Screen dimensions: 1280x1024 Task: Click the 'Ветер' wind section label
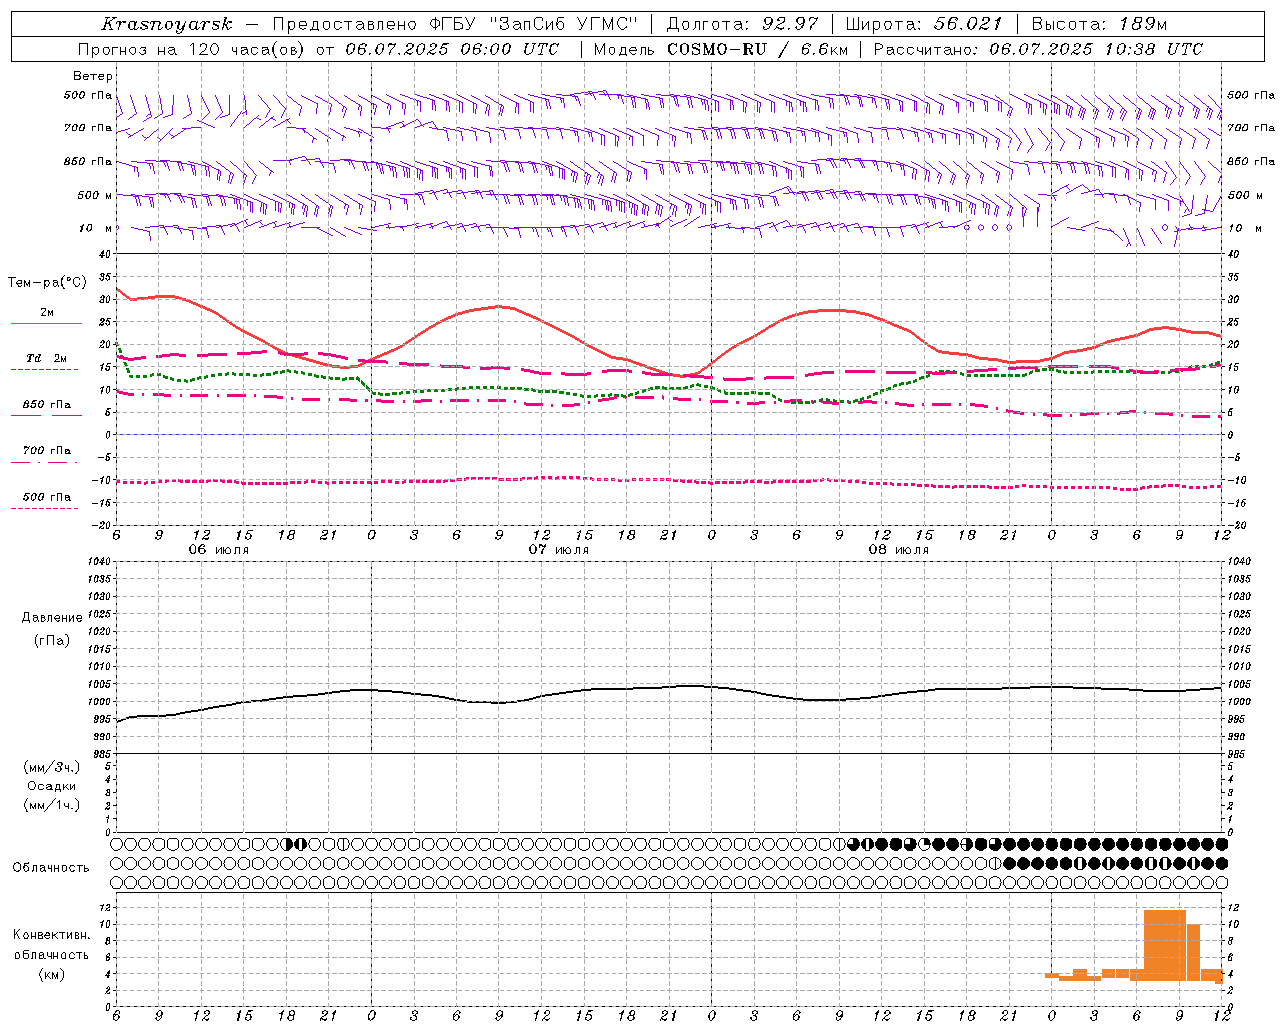(x=93, y=76)
